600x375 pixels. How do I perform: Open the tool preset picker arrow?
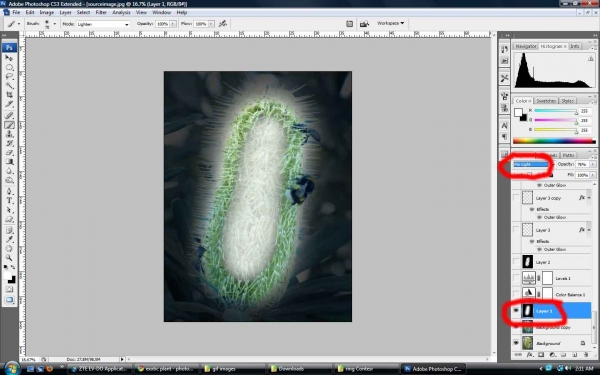pos(19,24)
